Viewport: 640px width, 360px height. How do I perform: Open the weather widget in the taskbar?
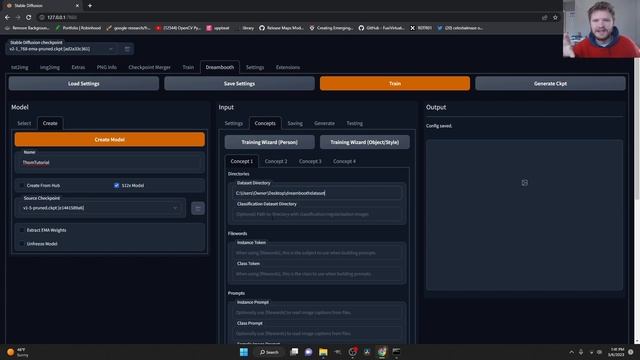point(17,352)
